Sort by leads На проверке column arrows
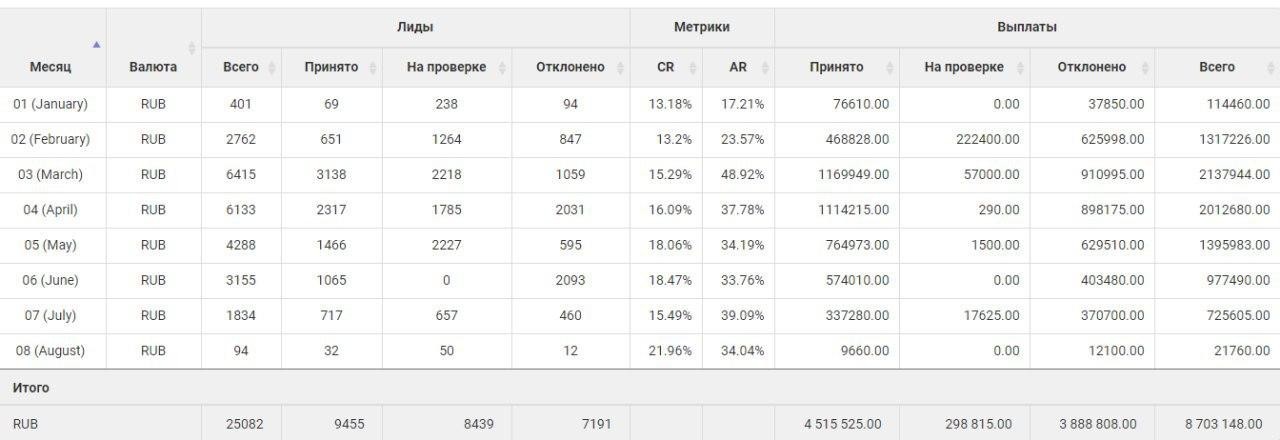 500,67
